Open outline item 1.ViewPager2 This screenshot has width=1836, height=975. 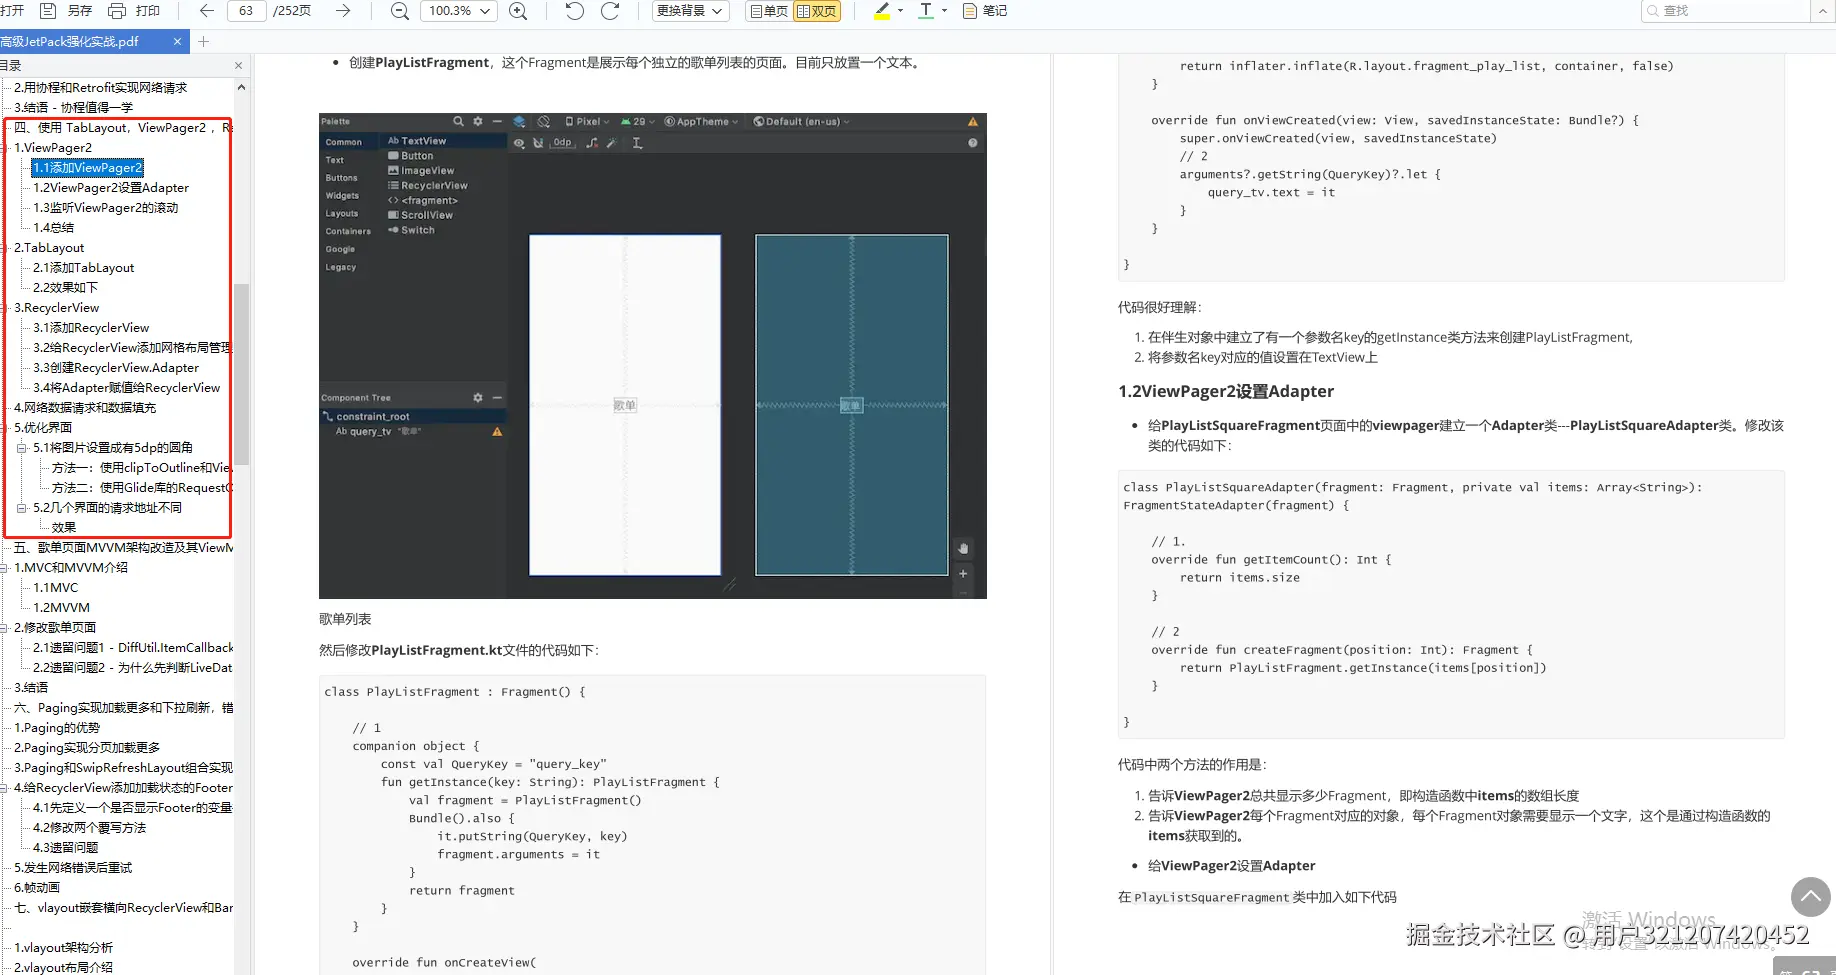click(x=53, y=148)
